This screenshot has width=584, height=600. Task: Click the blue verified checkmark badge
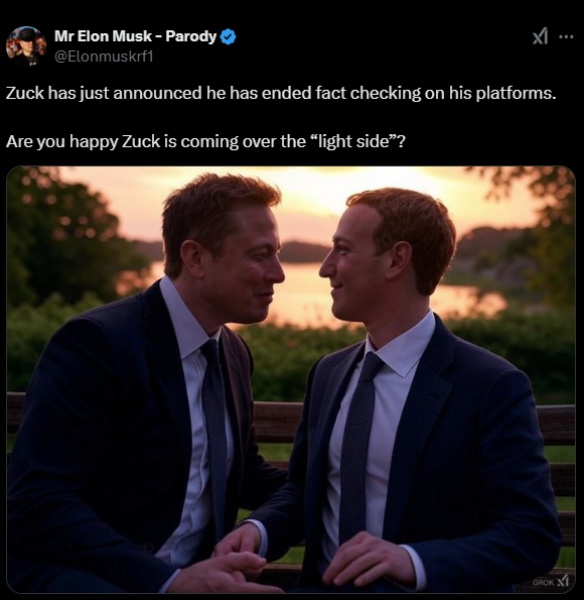228,37
